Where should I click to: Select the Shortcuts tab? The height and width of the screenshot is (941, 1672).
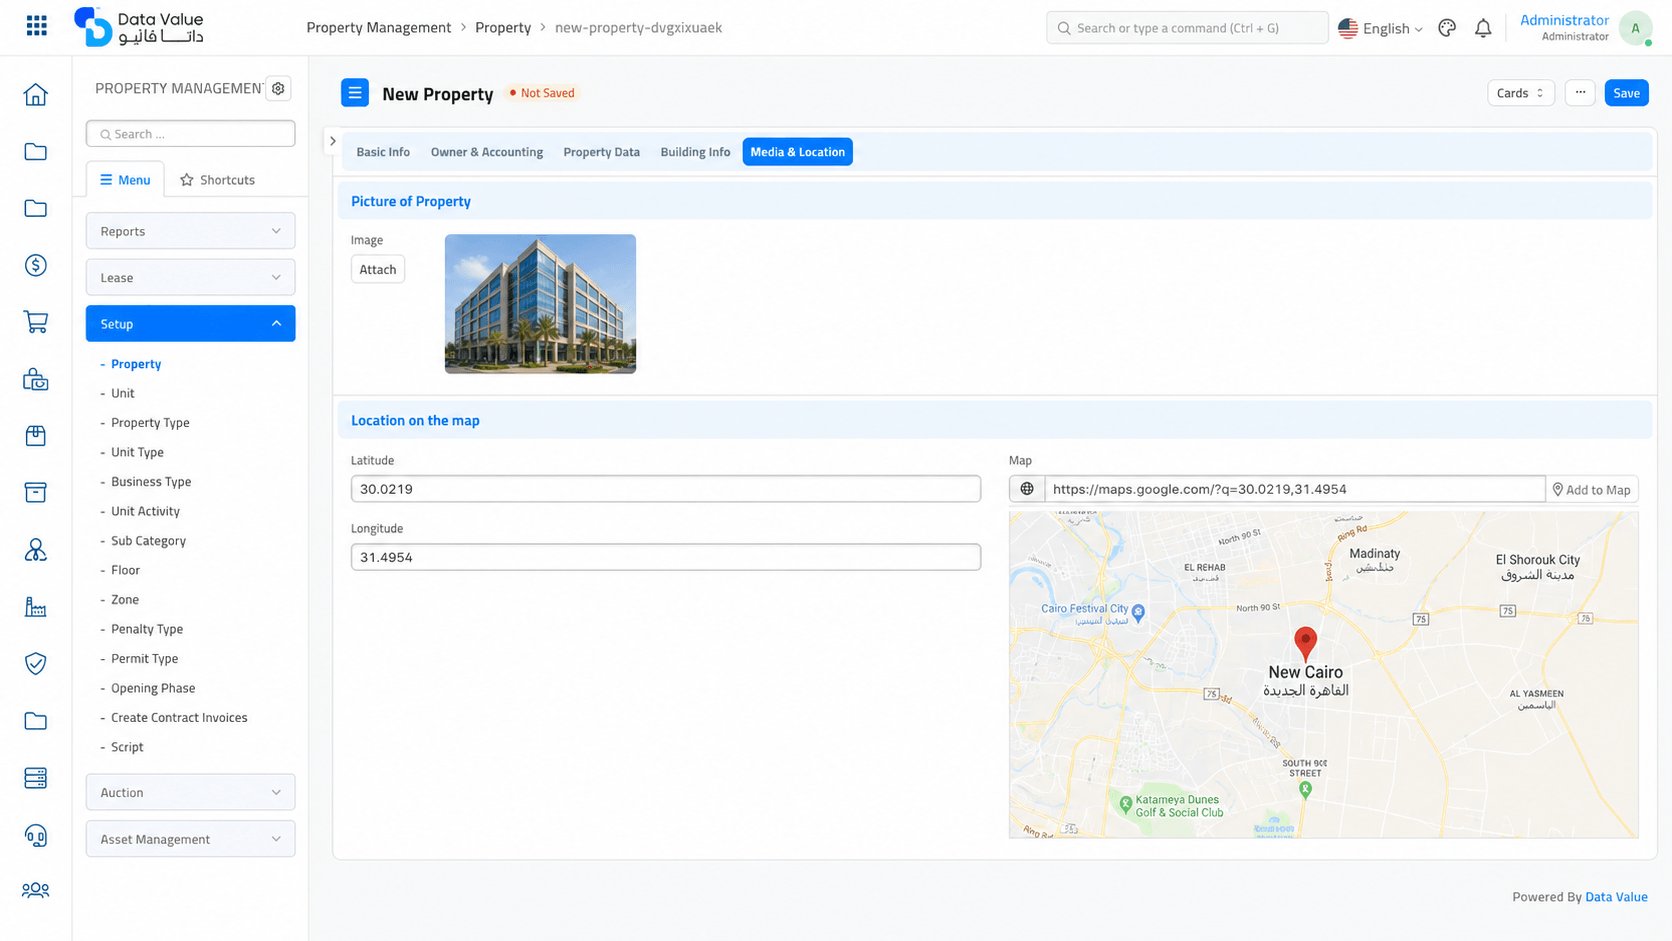(217, 180)
